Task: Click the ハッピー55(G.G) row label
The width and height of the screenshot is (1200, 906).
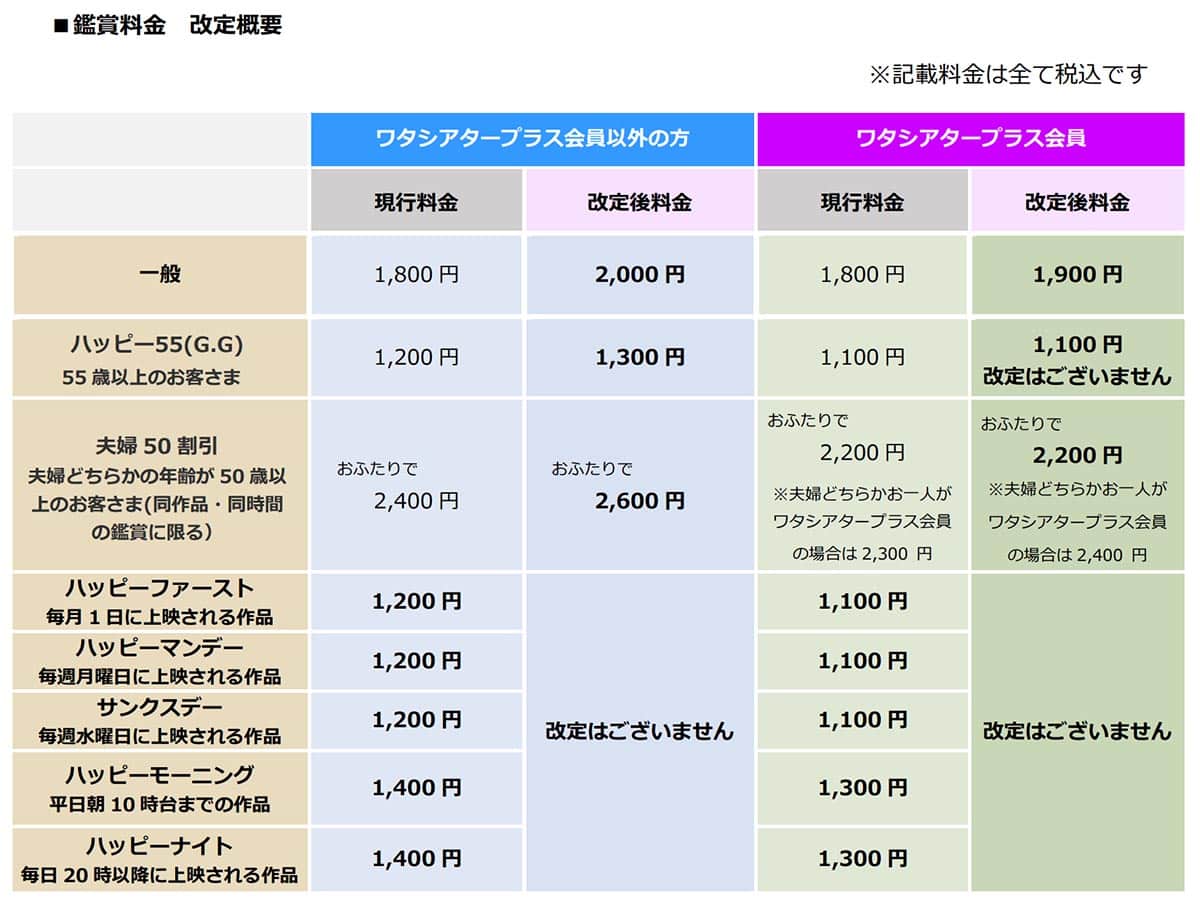Action: [x=160, y=345]
